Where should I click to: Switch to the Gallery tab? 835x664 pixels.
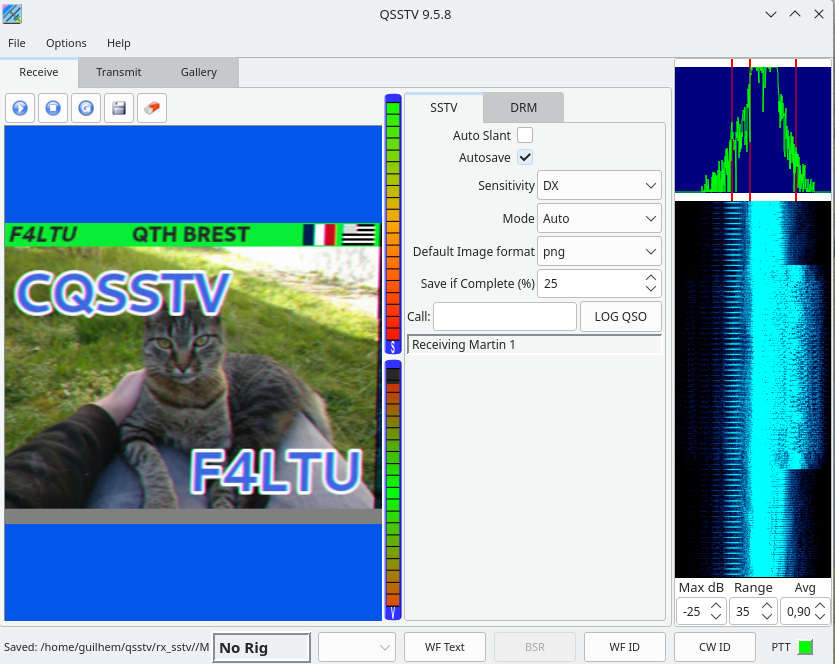(x=199, y=72)
